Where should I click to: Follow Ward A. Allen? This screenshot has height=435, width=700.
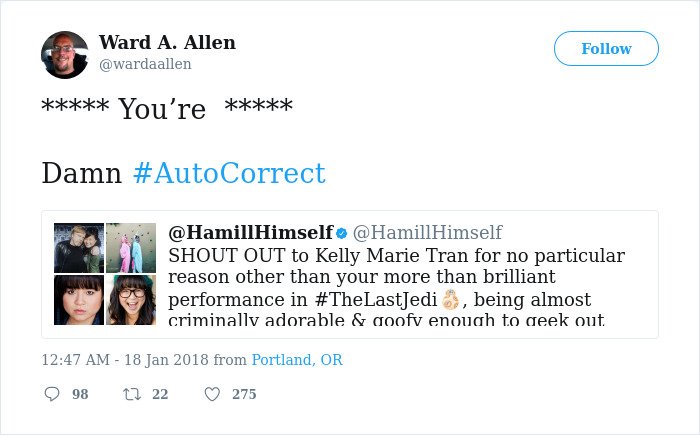click(x=606, y=48)
